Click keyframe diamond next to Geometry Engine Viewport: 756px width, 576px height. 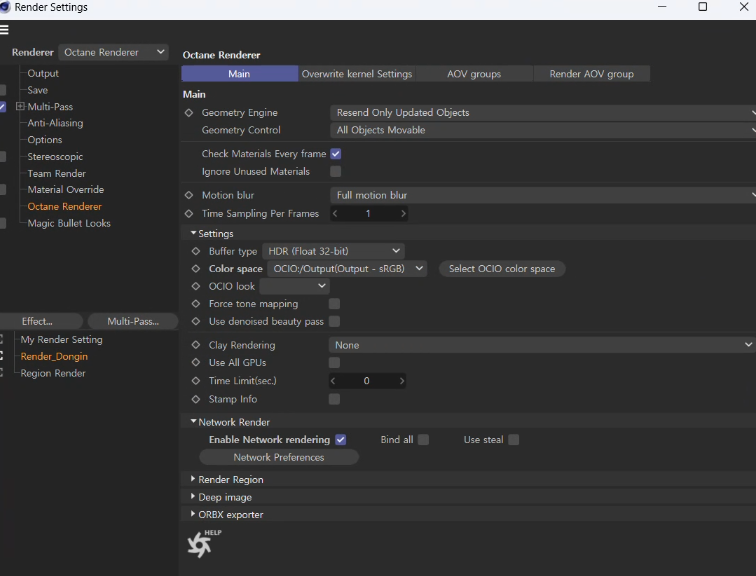[189, 113]
